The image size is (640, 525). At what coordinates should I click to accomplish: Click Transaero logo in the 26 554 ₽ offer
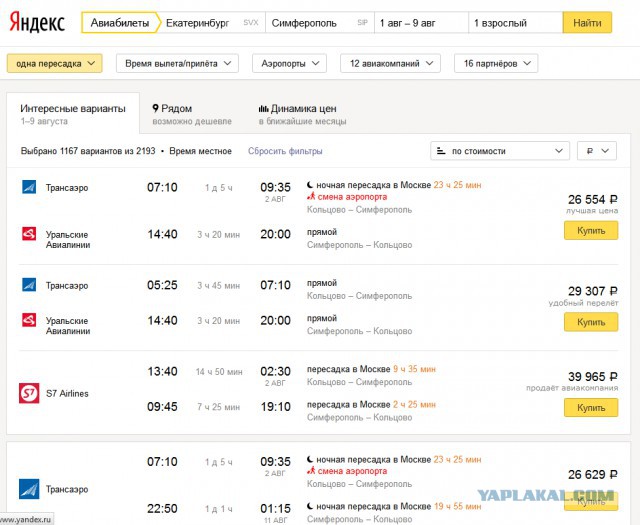coord(29,187)
